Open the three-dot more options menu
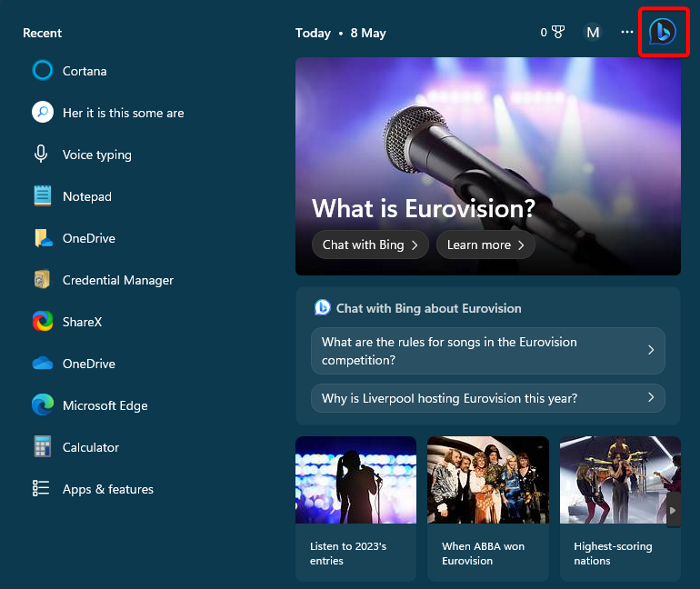This screenshot has height=589, width=700. [627, 32]
